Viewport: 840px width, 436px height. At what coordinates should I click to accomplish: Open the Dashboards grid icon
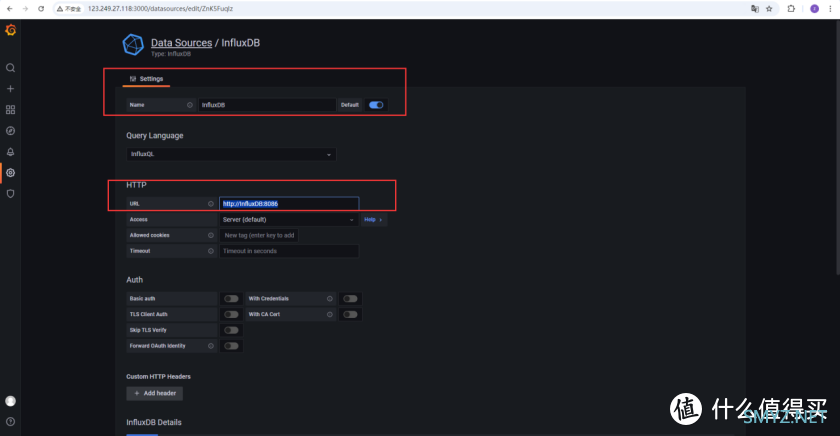(x=10, y=110)
